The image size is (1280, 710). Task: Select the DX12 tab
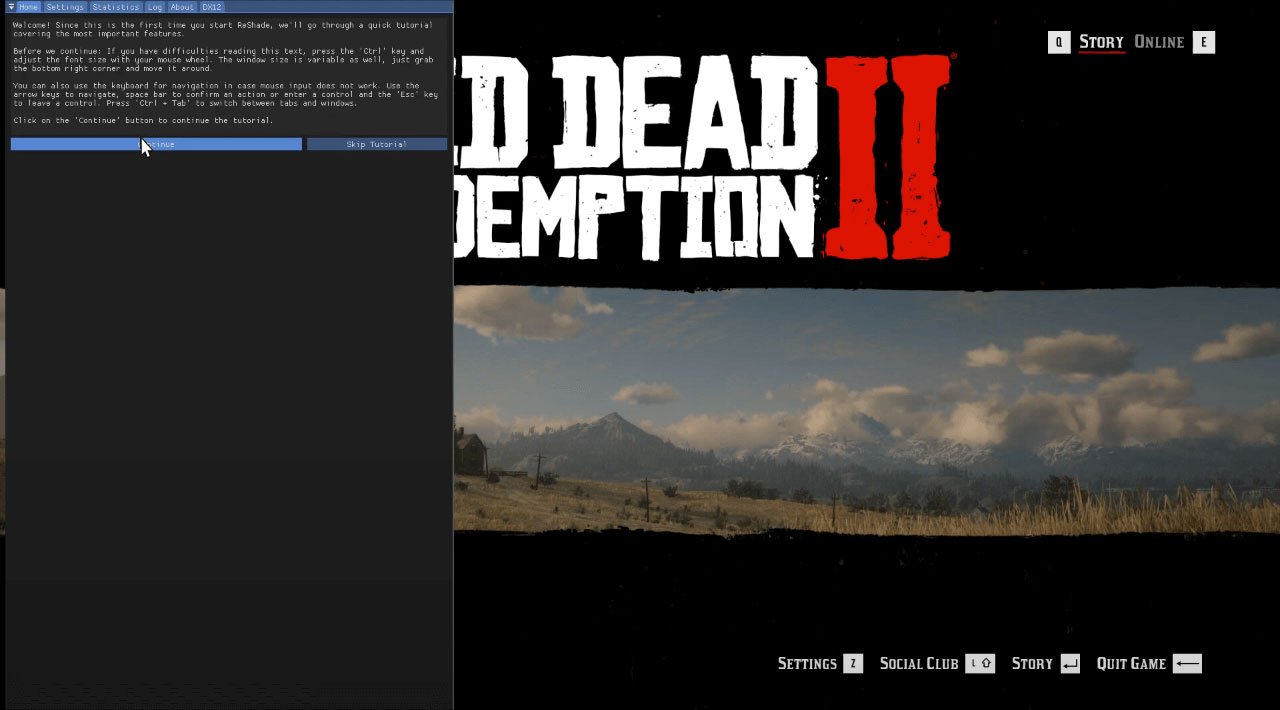pyautogui.click(x=212, y=7)
